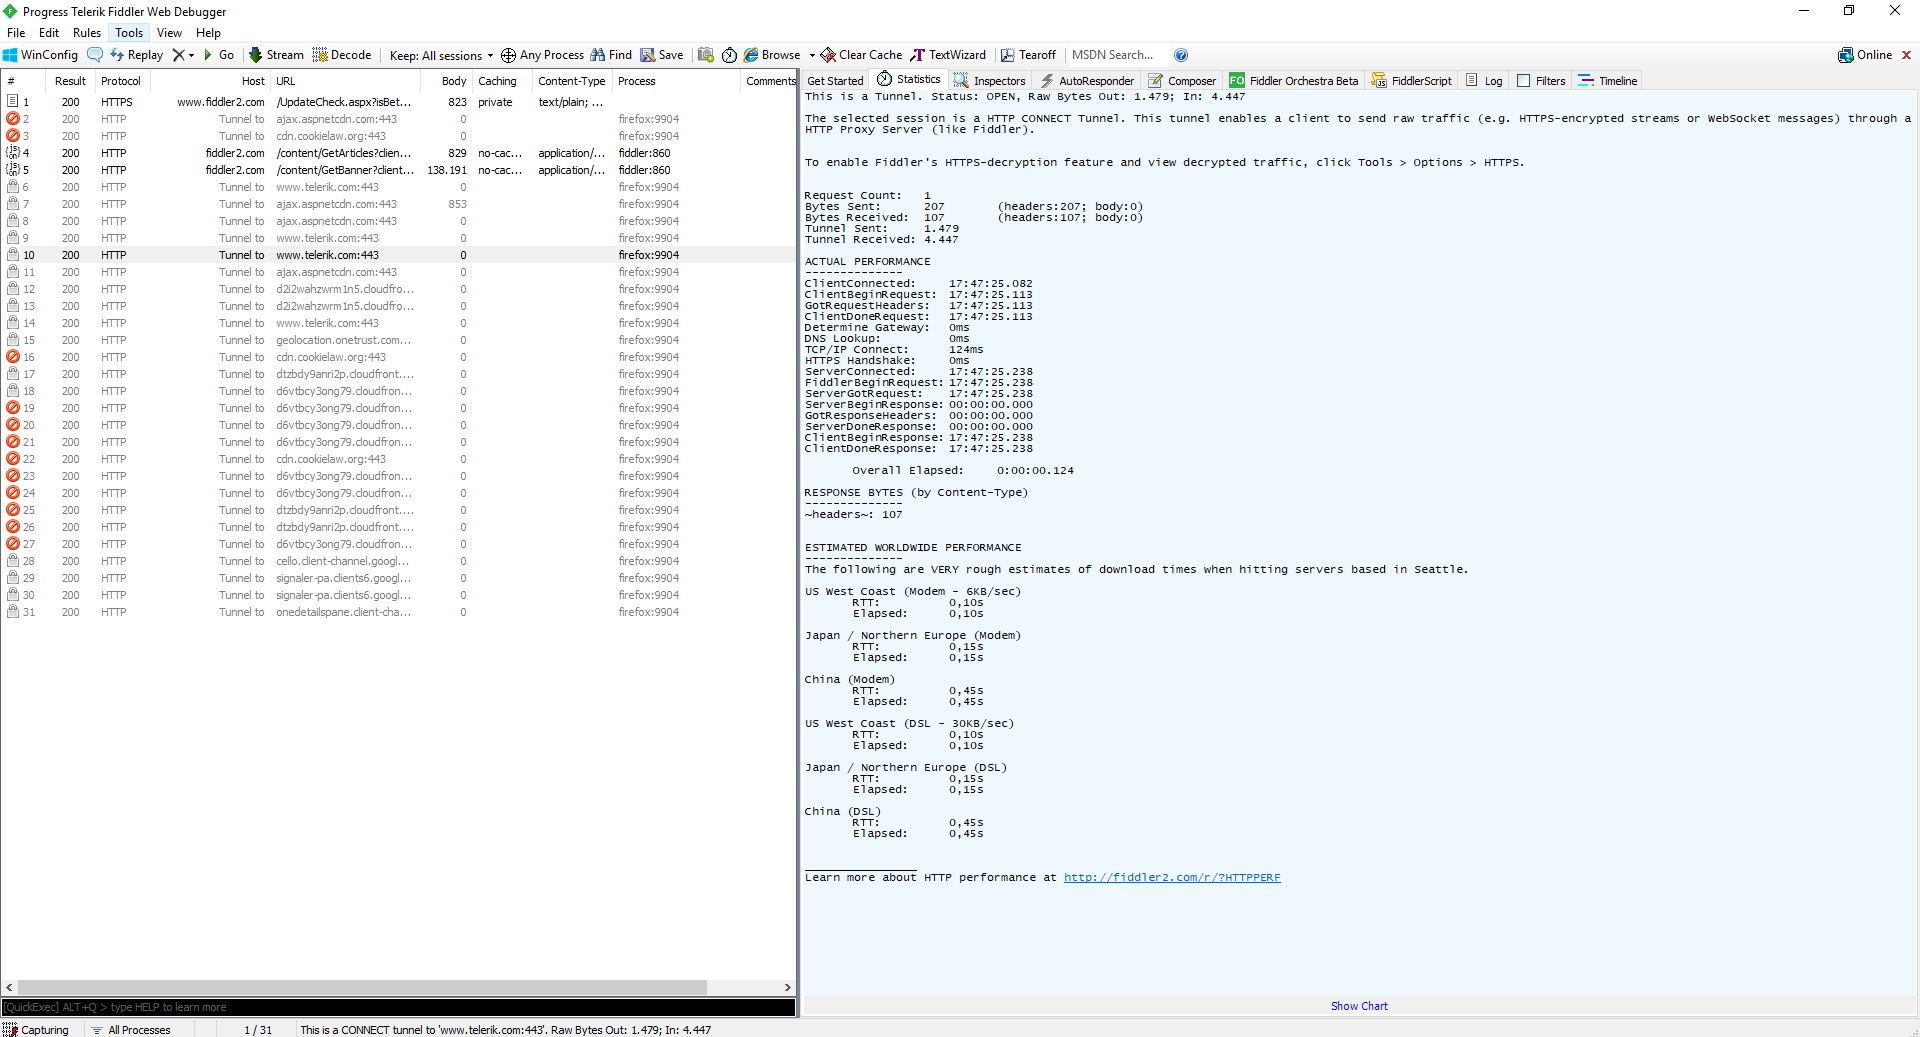The width and height of the screenshot is (1920, 1037).
Task: Click Clear Cache in toolbar
Action: (861, 55)
